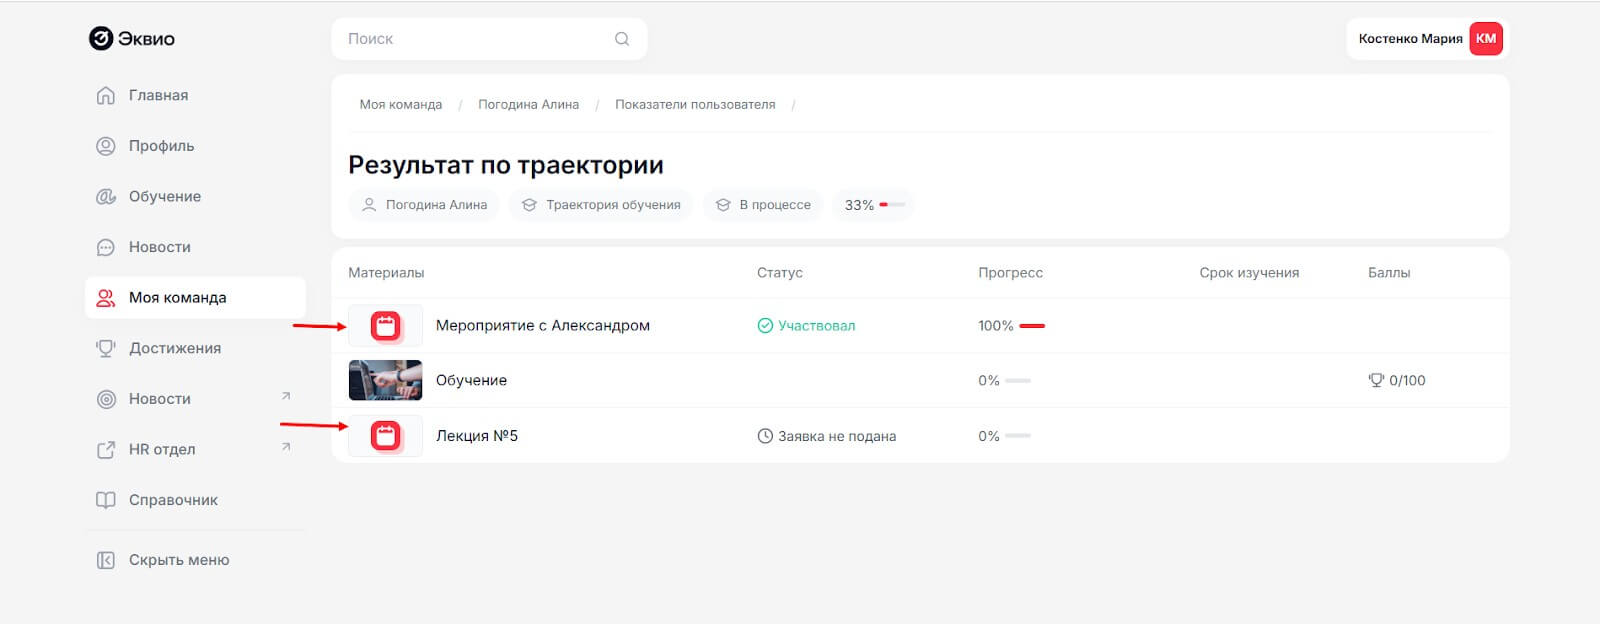Click the search magnifier icon

tap(622, 39)
